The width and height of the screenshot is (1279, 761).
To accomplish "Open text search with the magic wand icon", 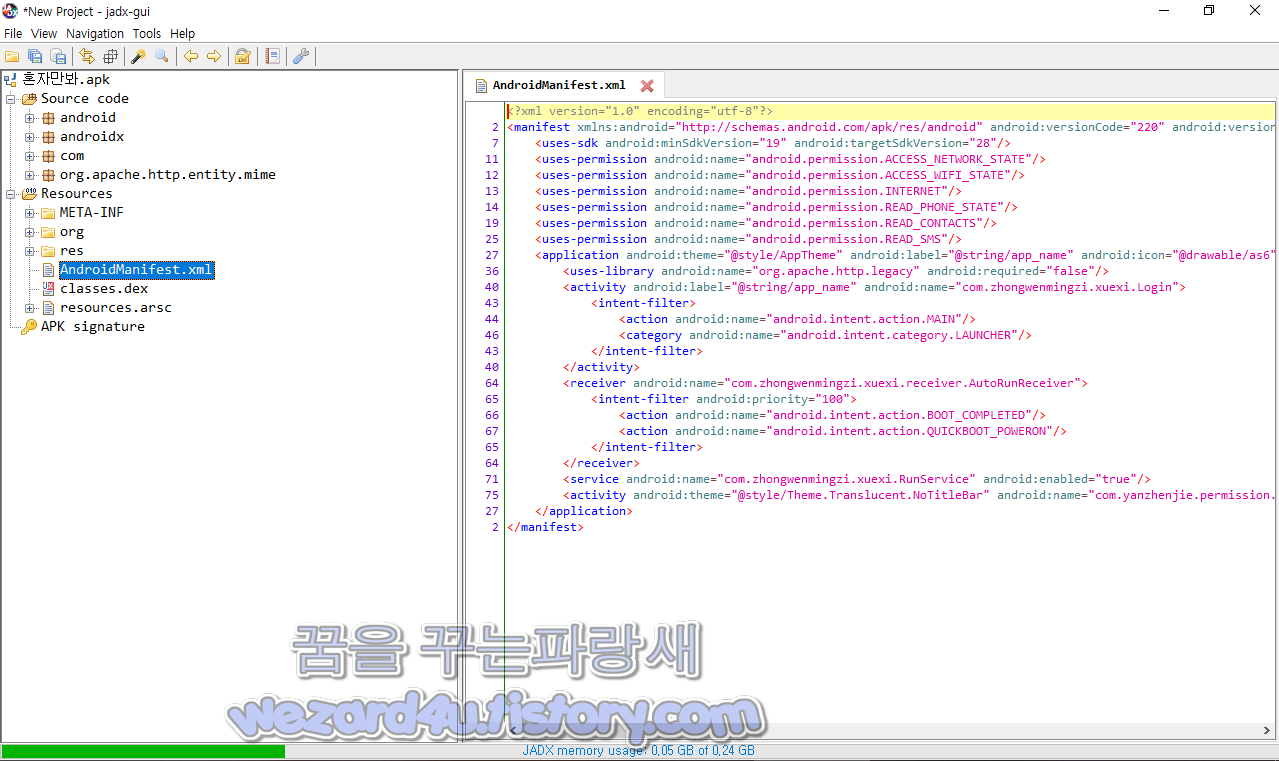I will (139, 56).
